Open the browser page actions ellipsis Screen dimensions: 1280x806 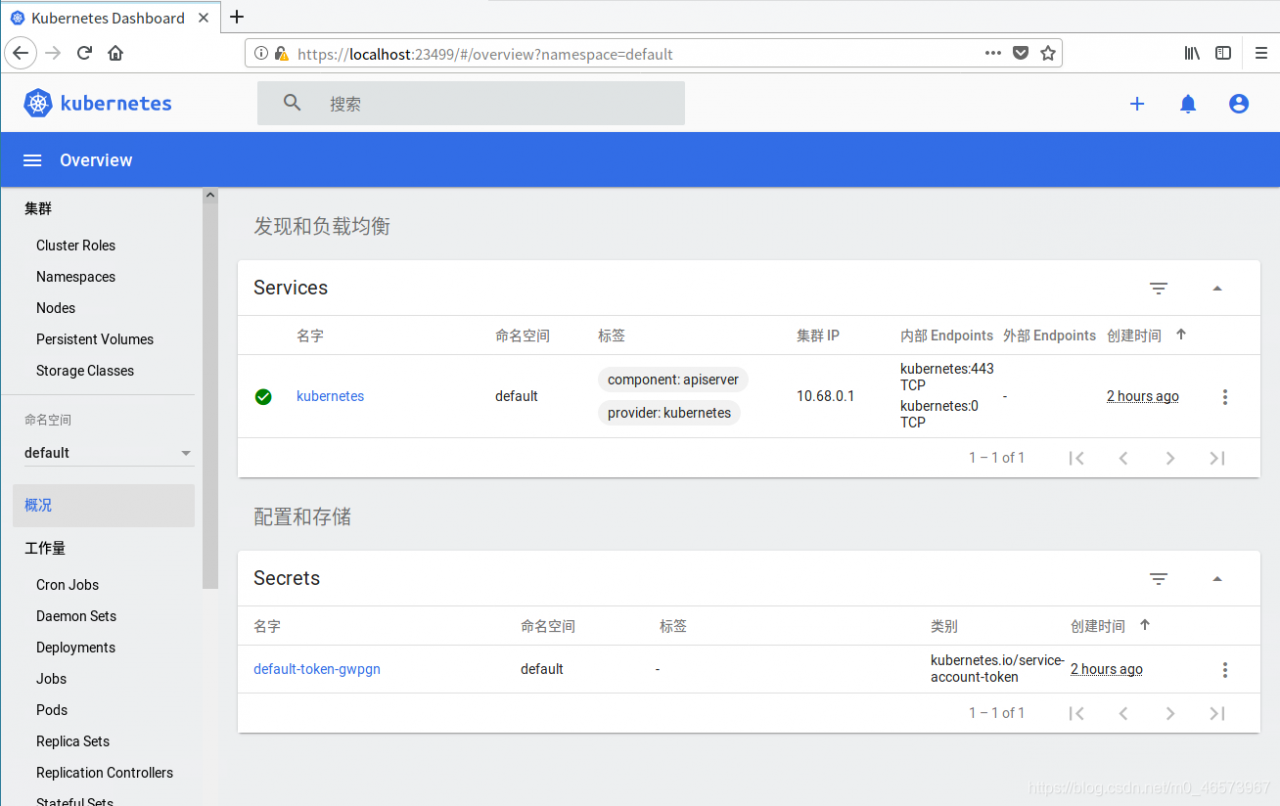pos(993,53)
